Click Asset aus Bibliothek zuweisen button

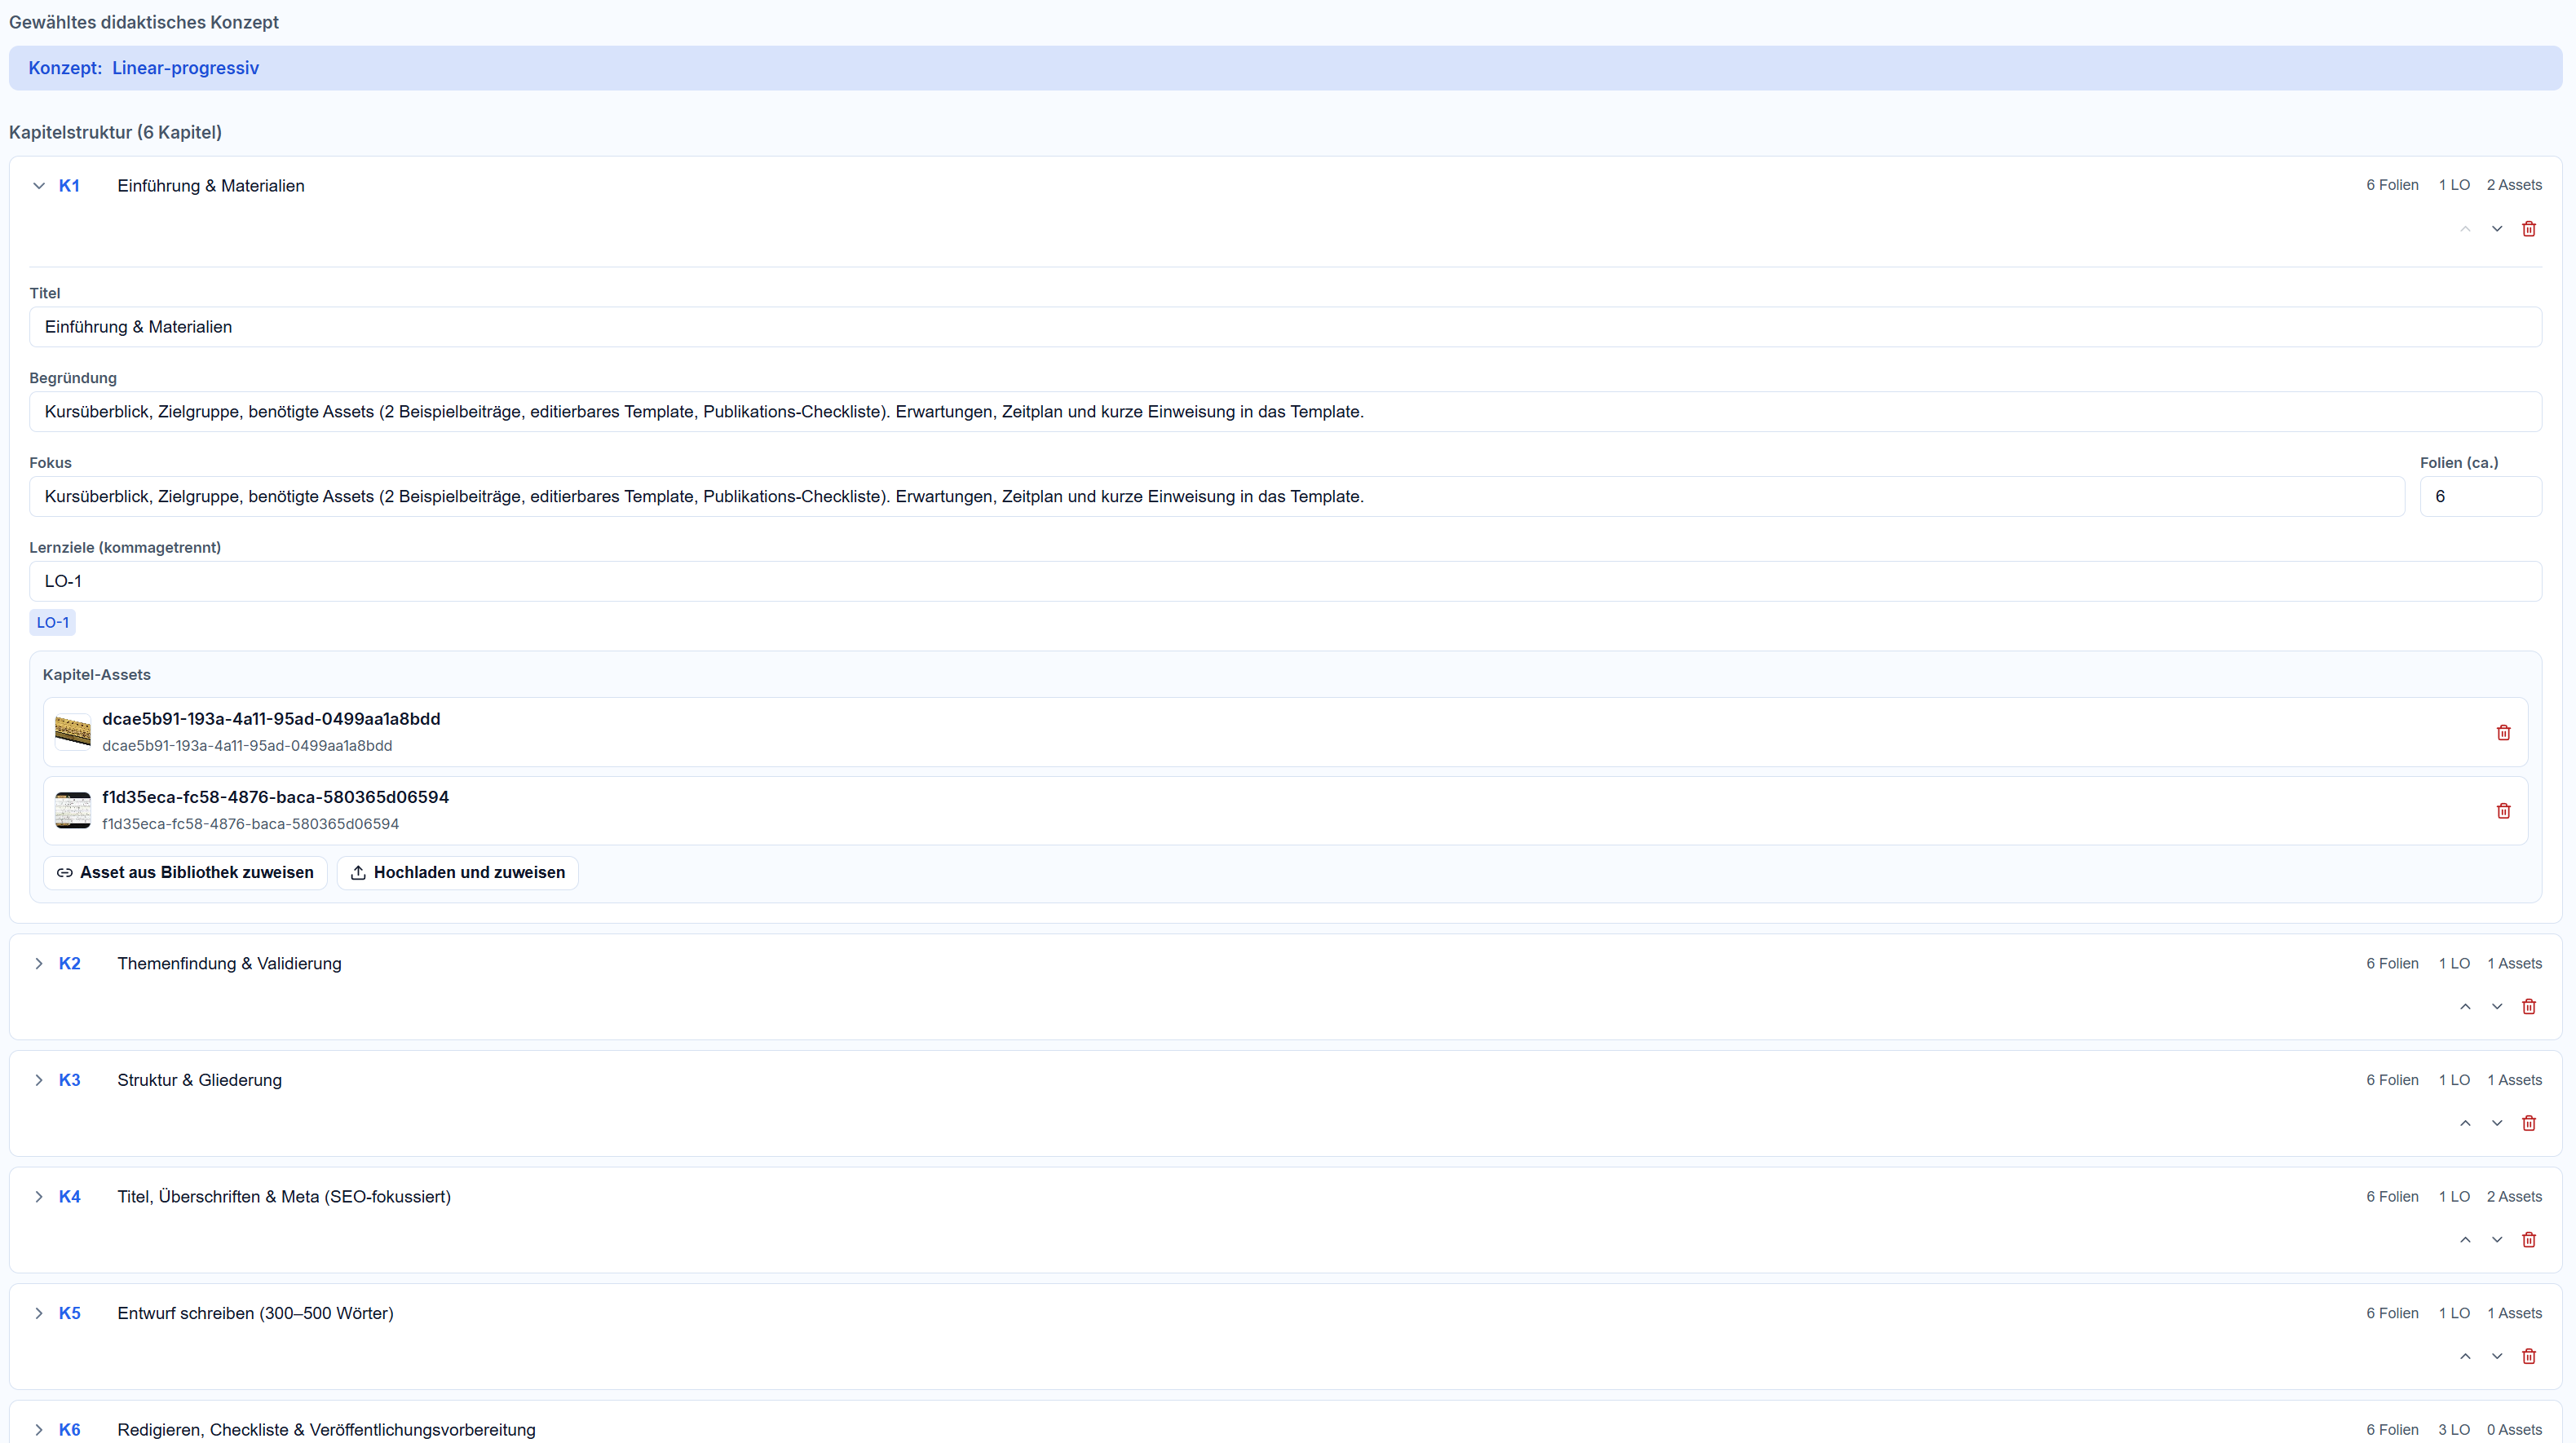[185, 873]
